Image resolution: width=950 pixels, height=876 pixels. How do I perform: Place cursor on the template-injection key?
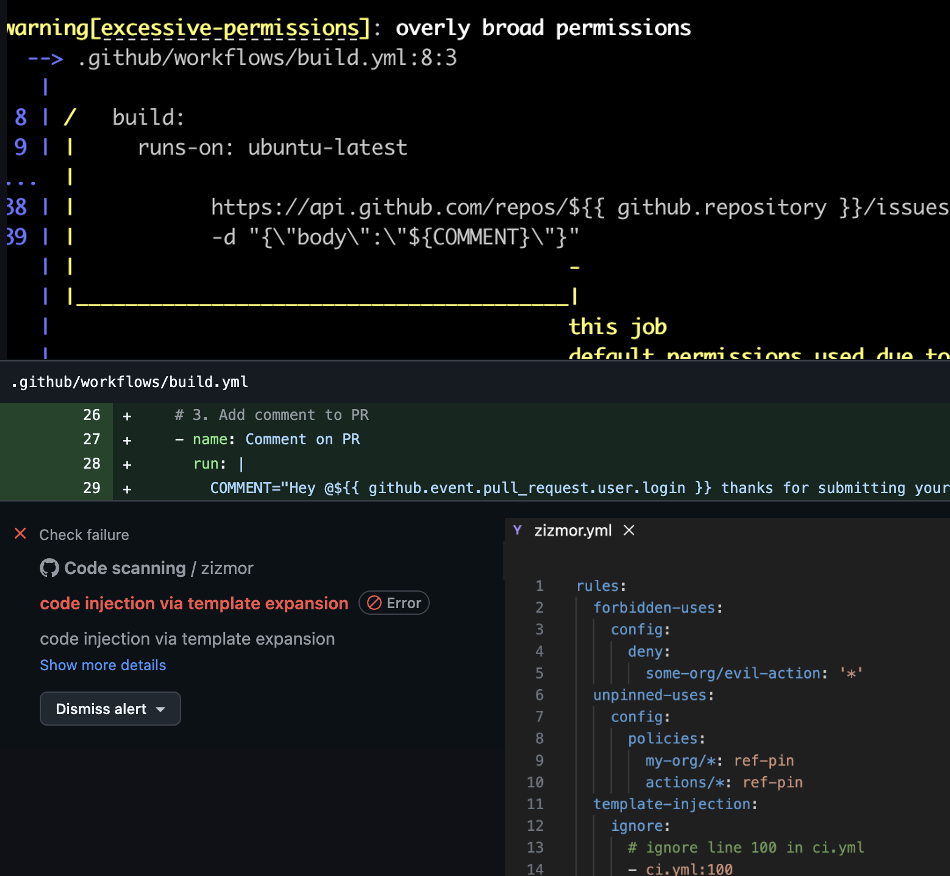pos(674,804)
